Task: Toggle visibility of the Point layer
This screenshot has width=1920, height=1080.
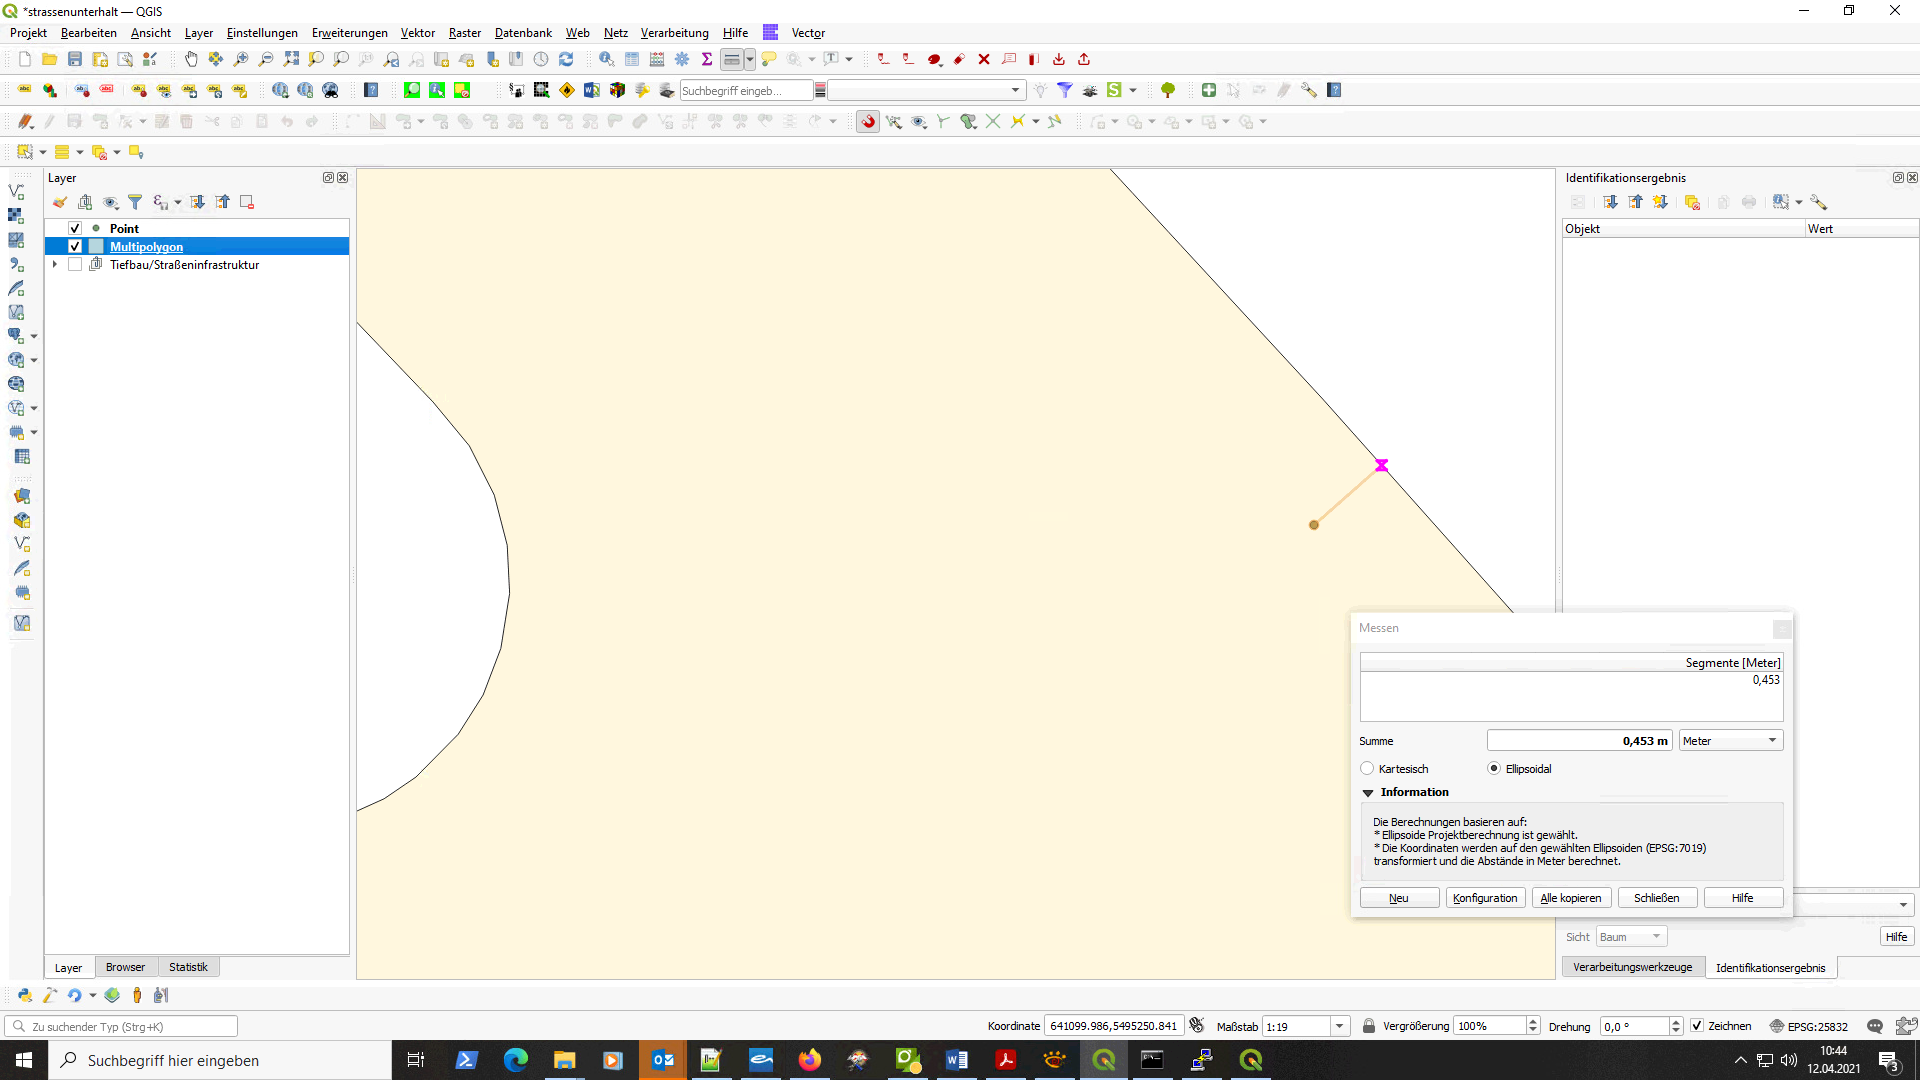Action: pyautogui.click(x=75, y=228)
